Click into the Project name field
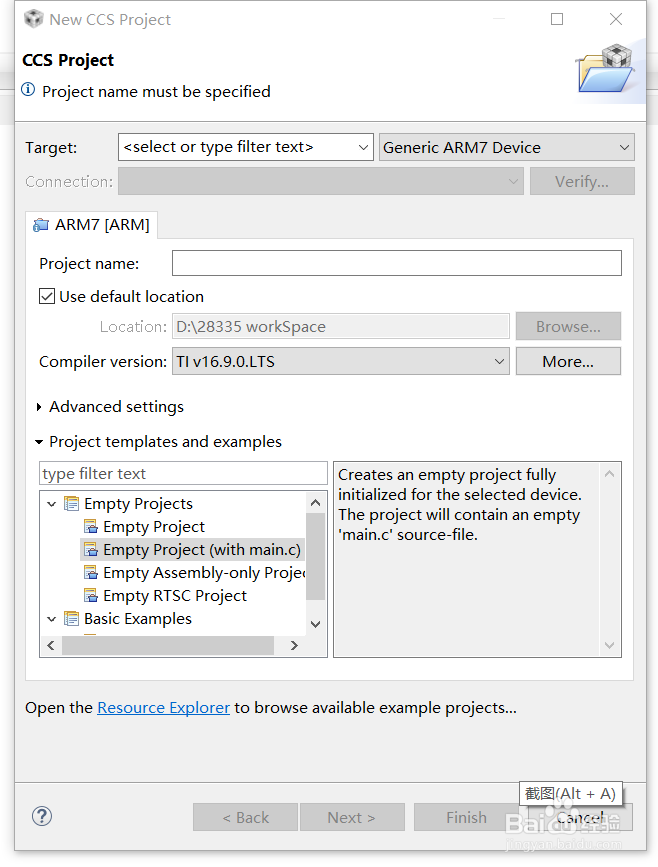 click(x=397, y=263)
